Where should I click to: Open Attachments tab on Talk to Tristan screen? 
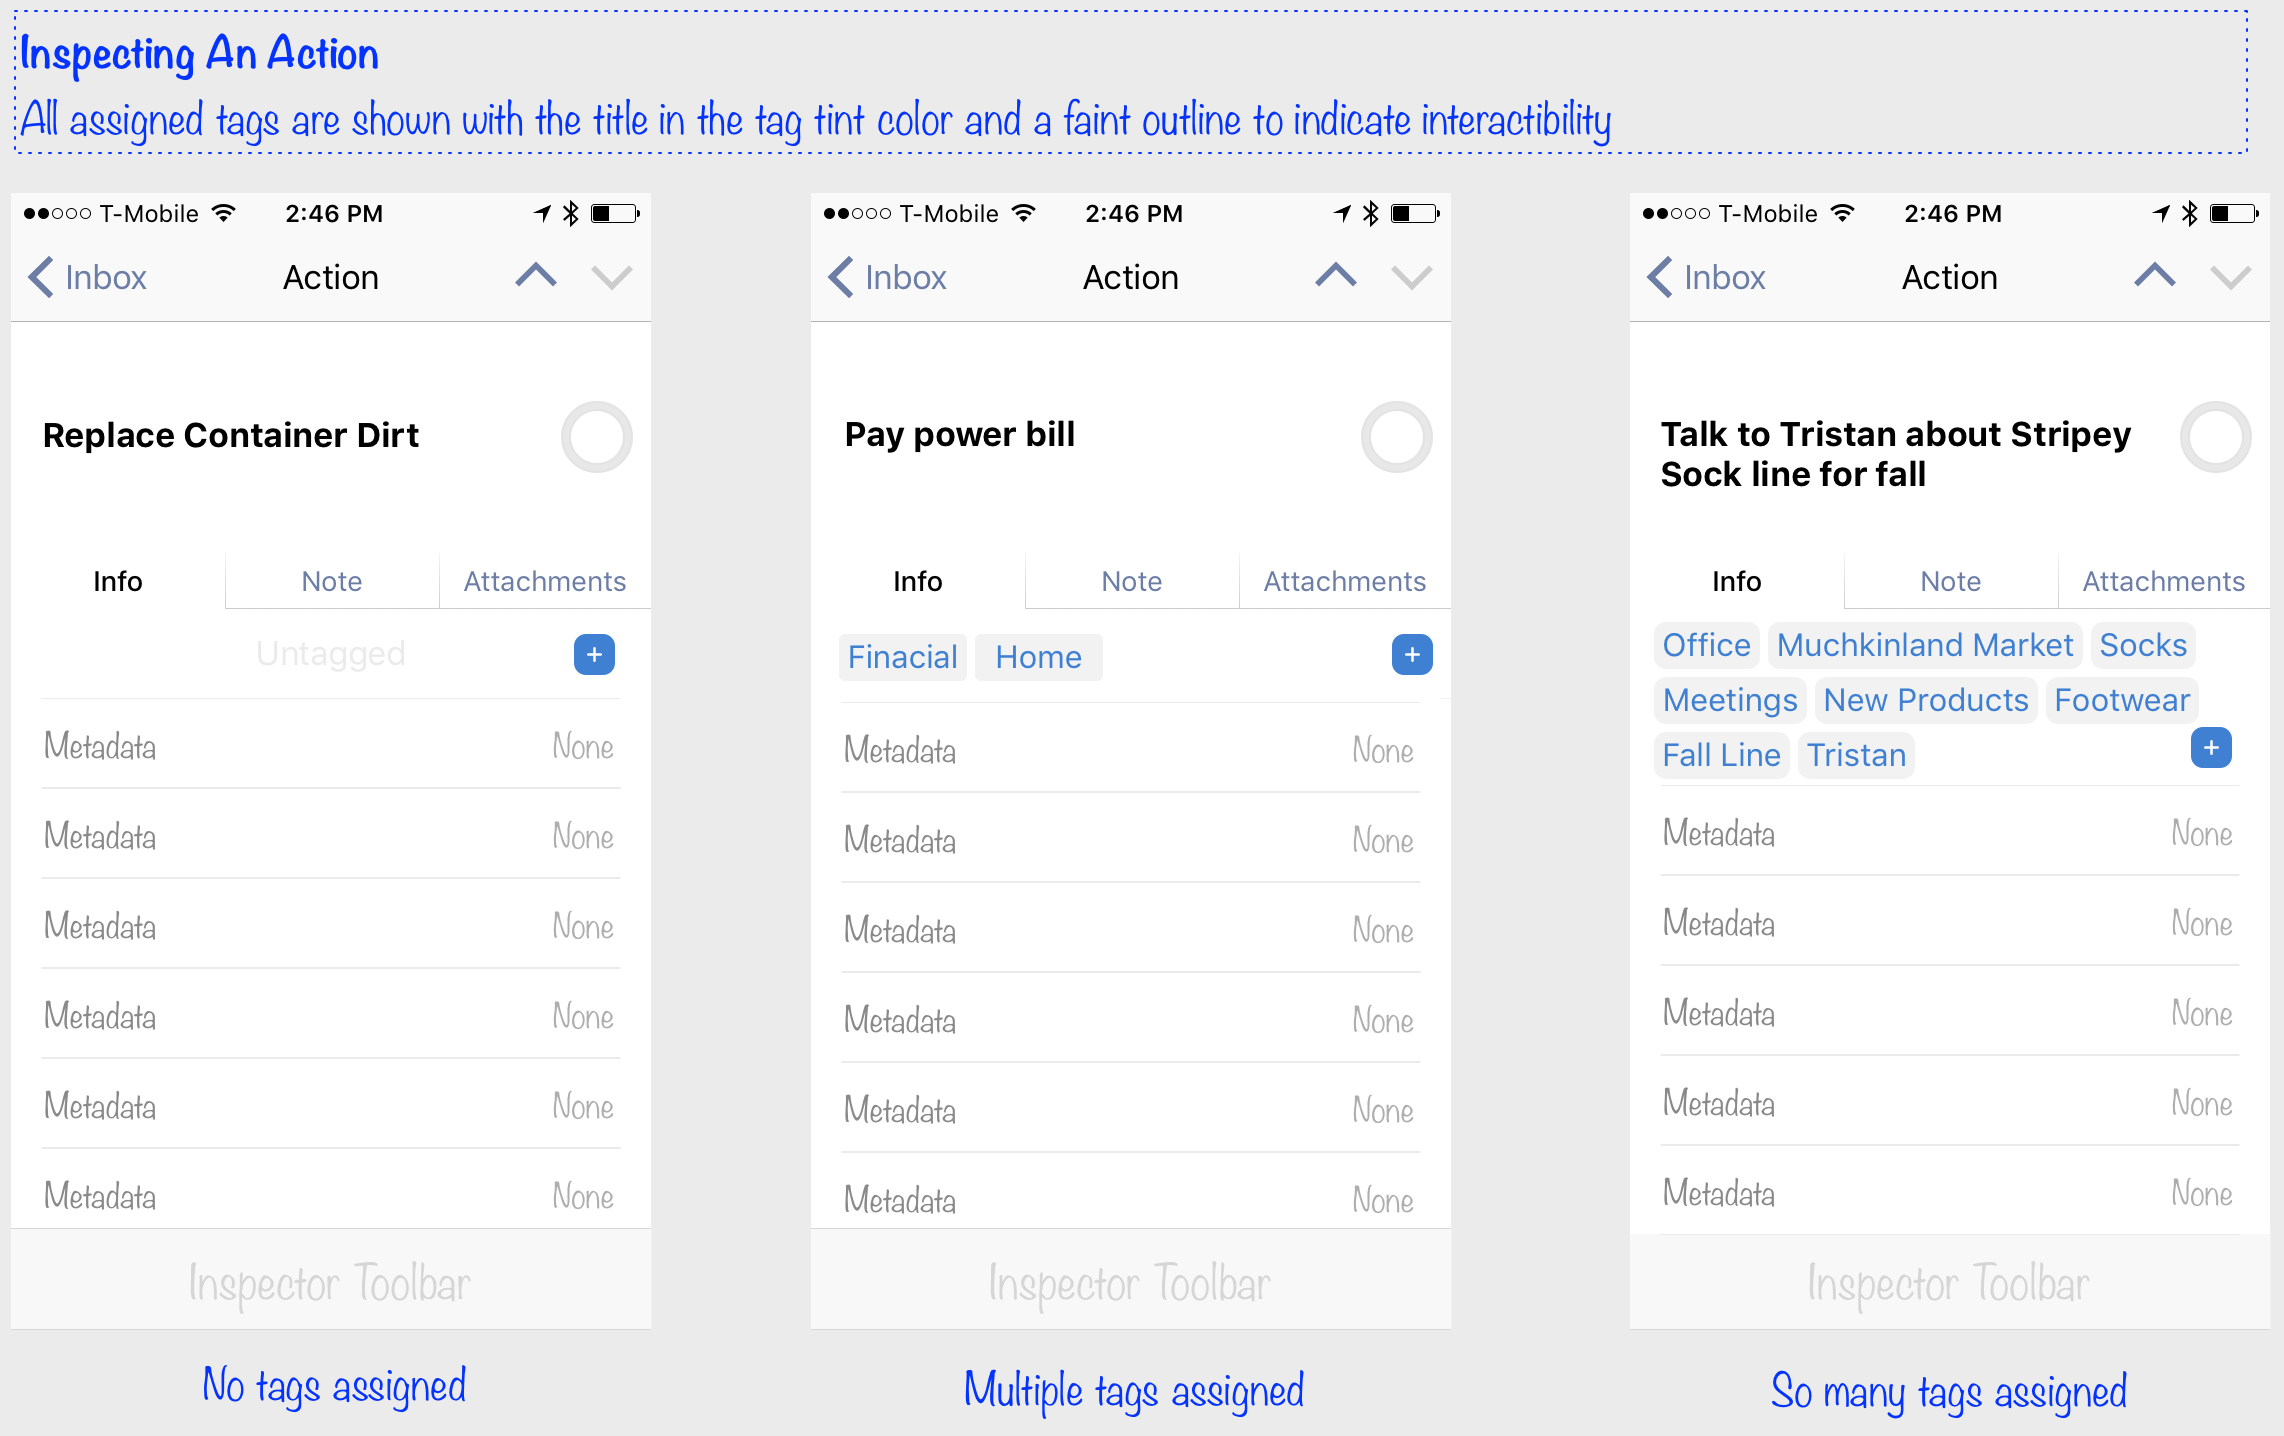[2164, 581]
